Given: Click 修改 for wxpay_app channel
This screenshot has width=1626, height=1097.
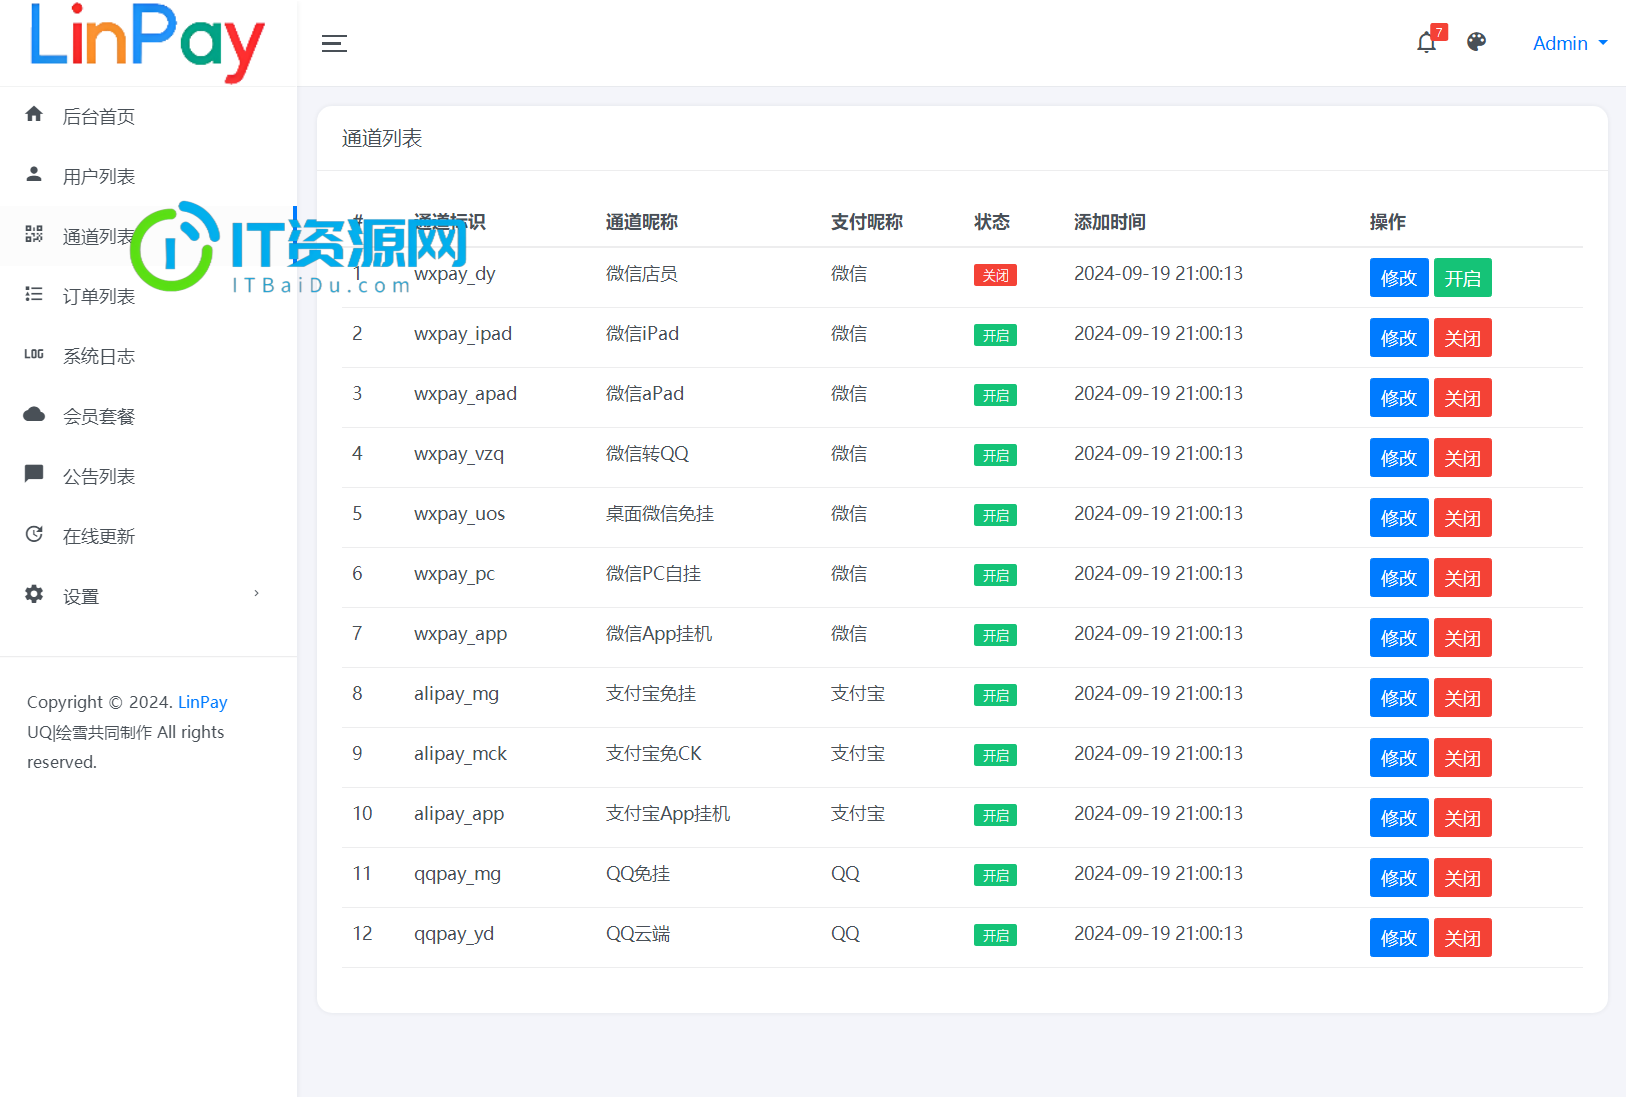Looking at the screenshot, I should tap(1399, 638).
